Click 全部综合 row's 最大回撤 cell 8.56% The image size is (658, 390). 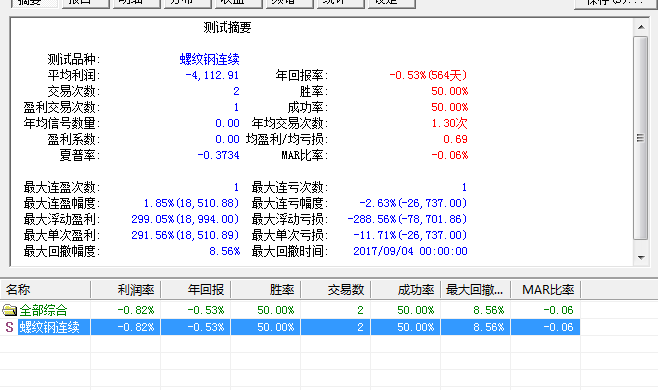pos(475,310)
